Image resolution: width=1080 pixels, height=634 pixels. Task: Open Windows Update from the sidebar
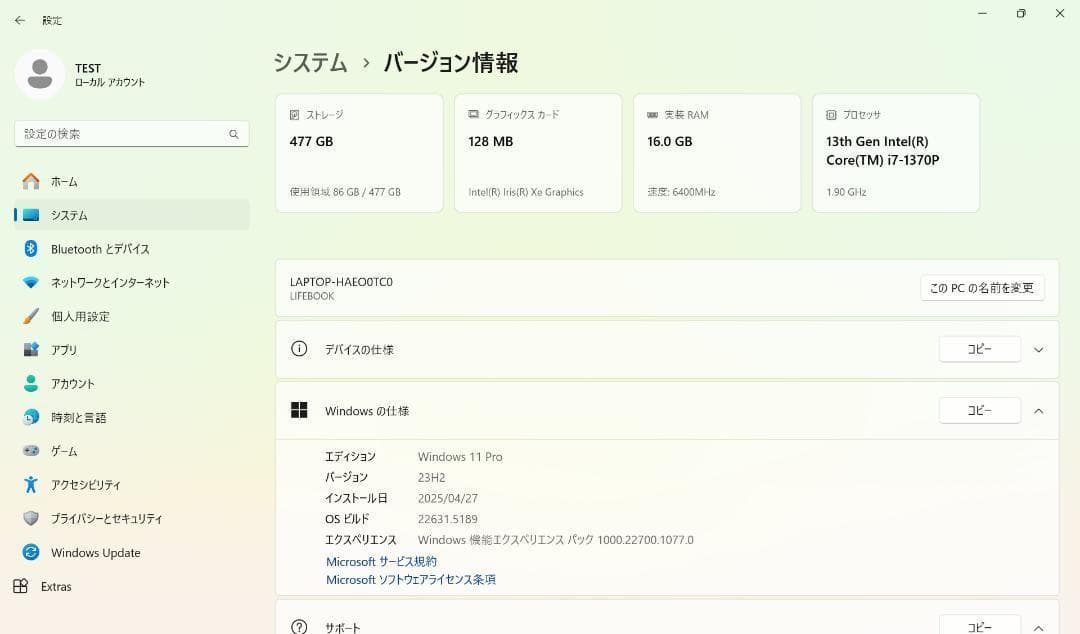tap(96, 552)
